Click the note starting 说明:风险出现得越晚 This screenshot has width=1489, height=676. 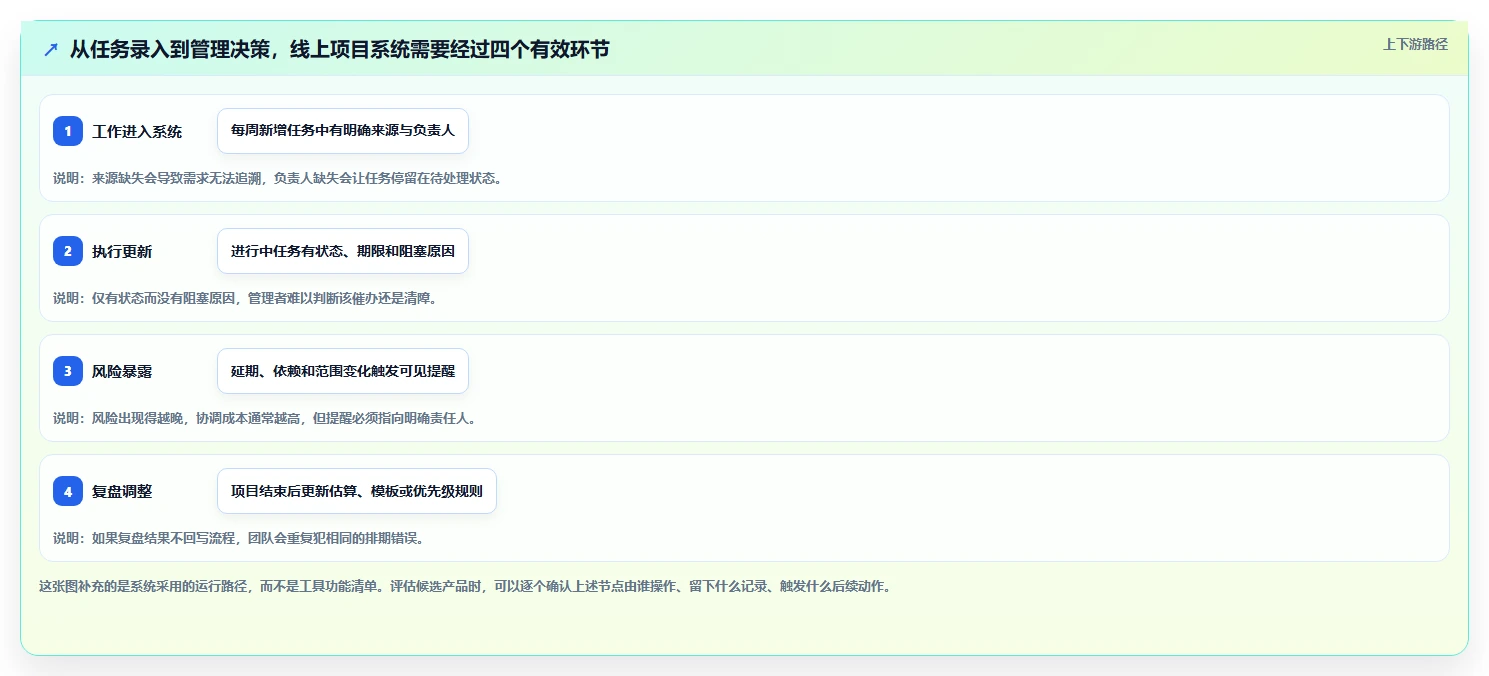tap(265, 418)
